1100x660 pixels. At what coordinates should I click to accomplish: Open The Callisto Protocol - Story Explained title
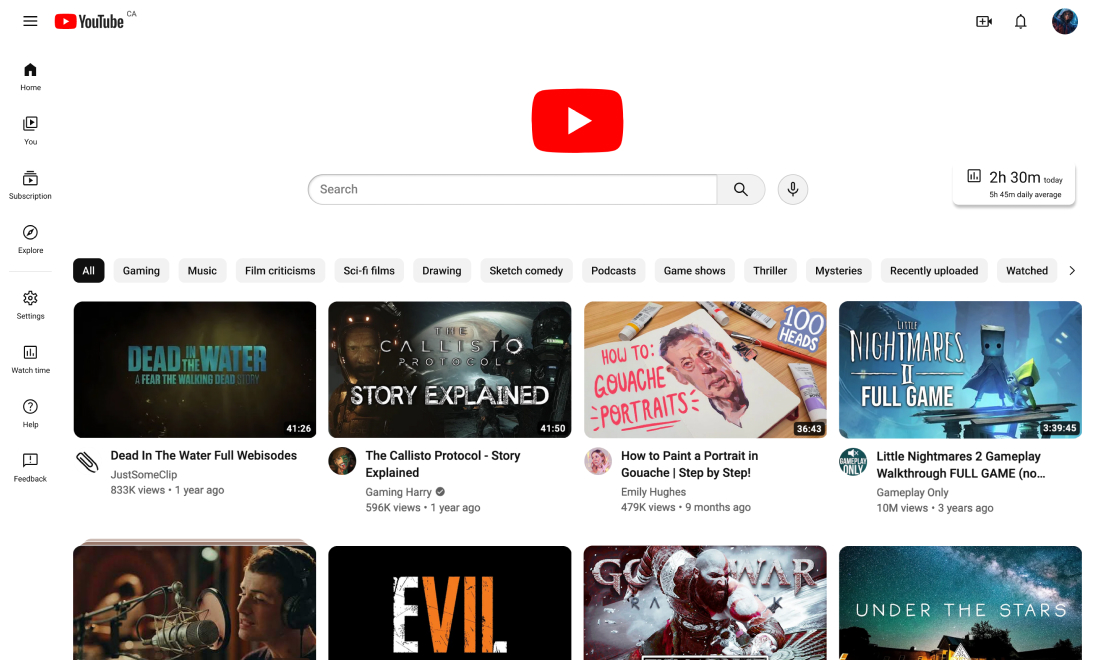[x=443, y=464]
